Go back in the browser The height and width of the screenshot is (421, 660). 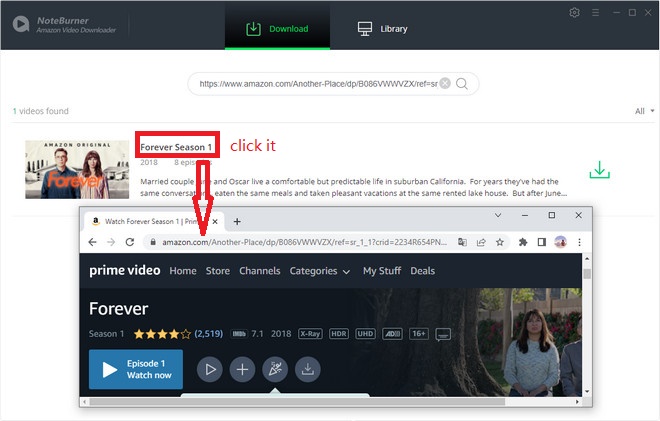click(92, 242)
